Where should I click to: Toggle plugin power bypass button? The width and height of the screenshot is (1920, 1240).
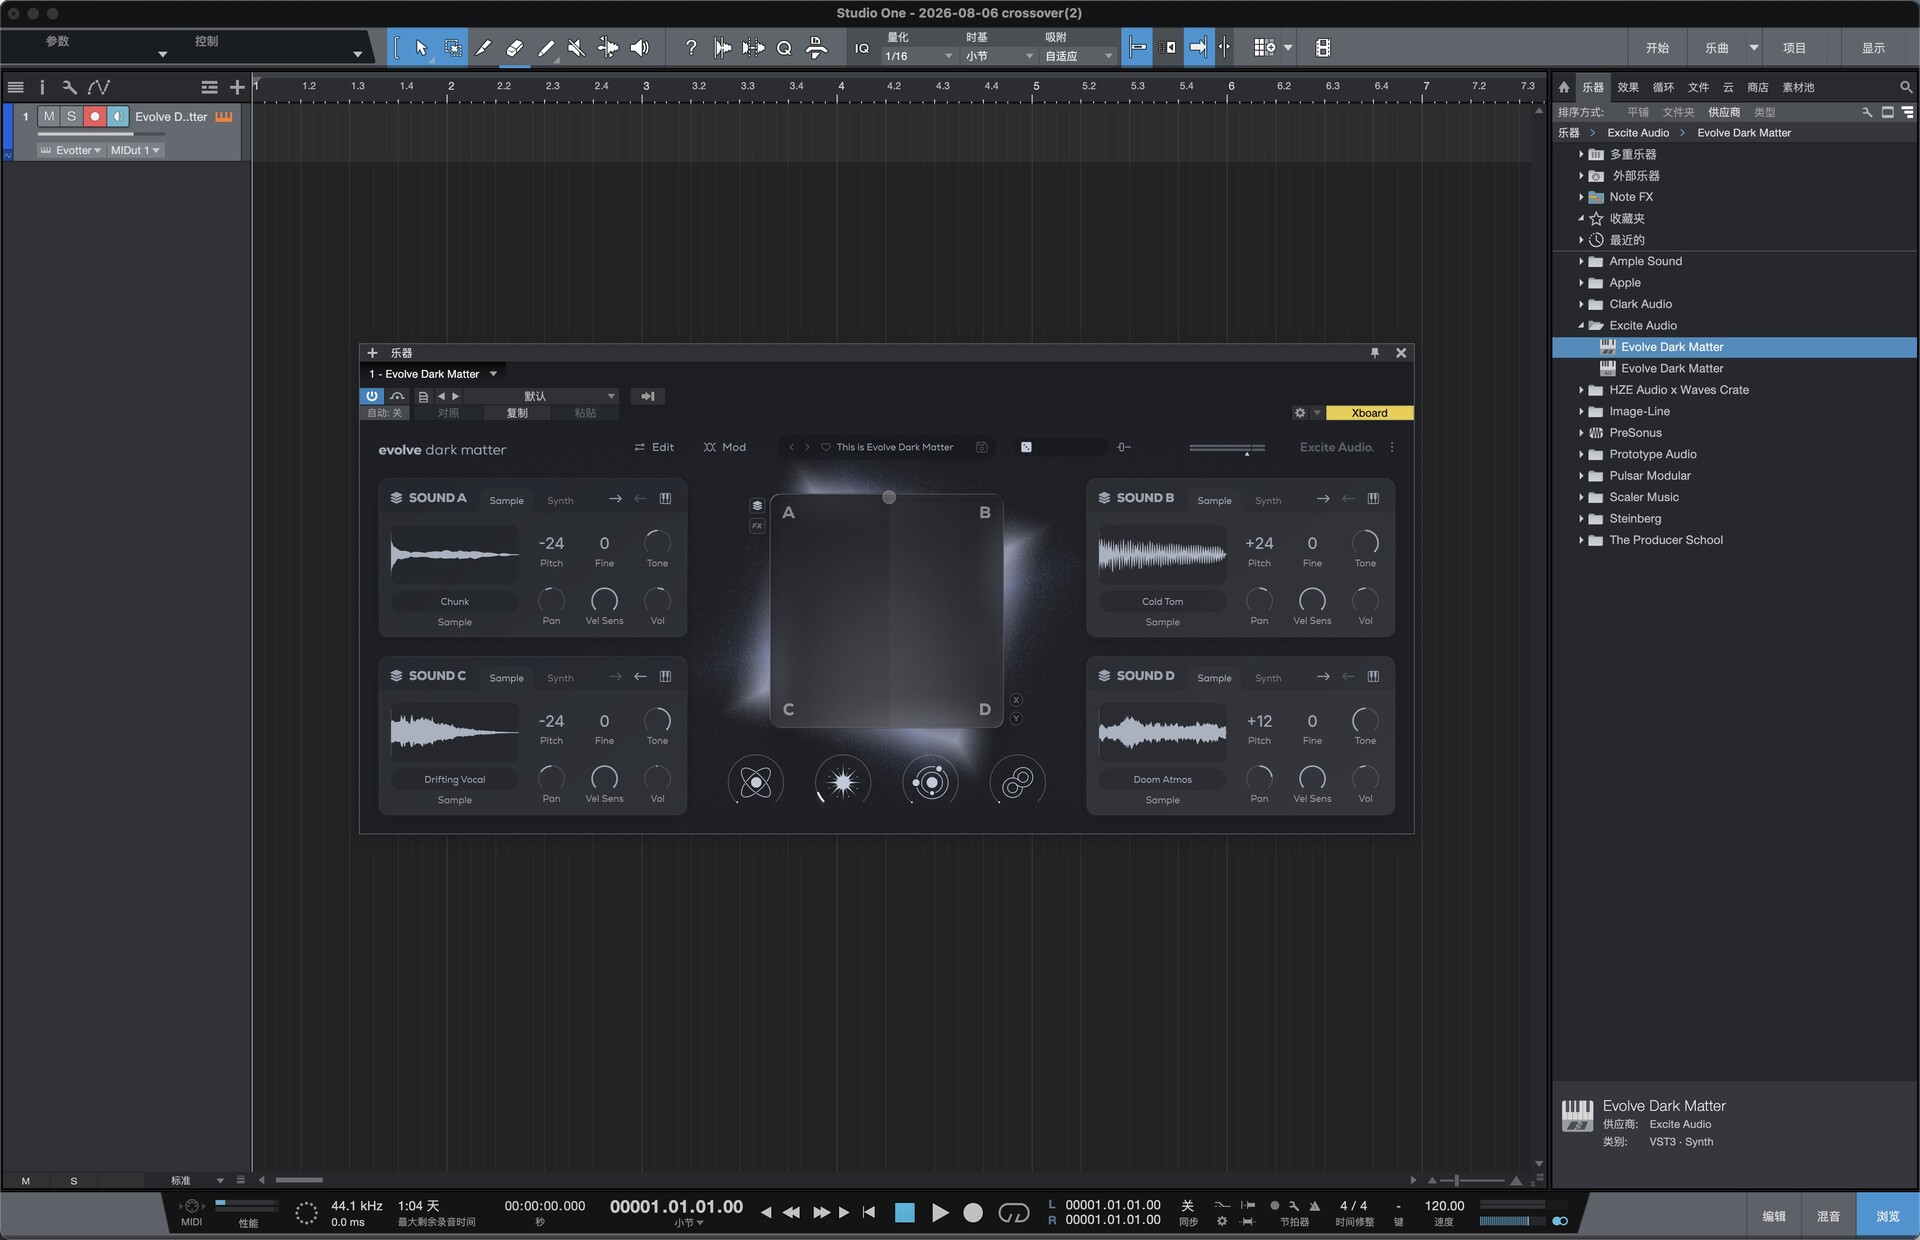click(372, 396)
